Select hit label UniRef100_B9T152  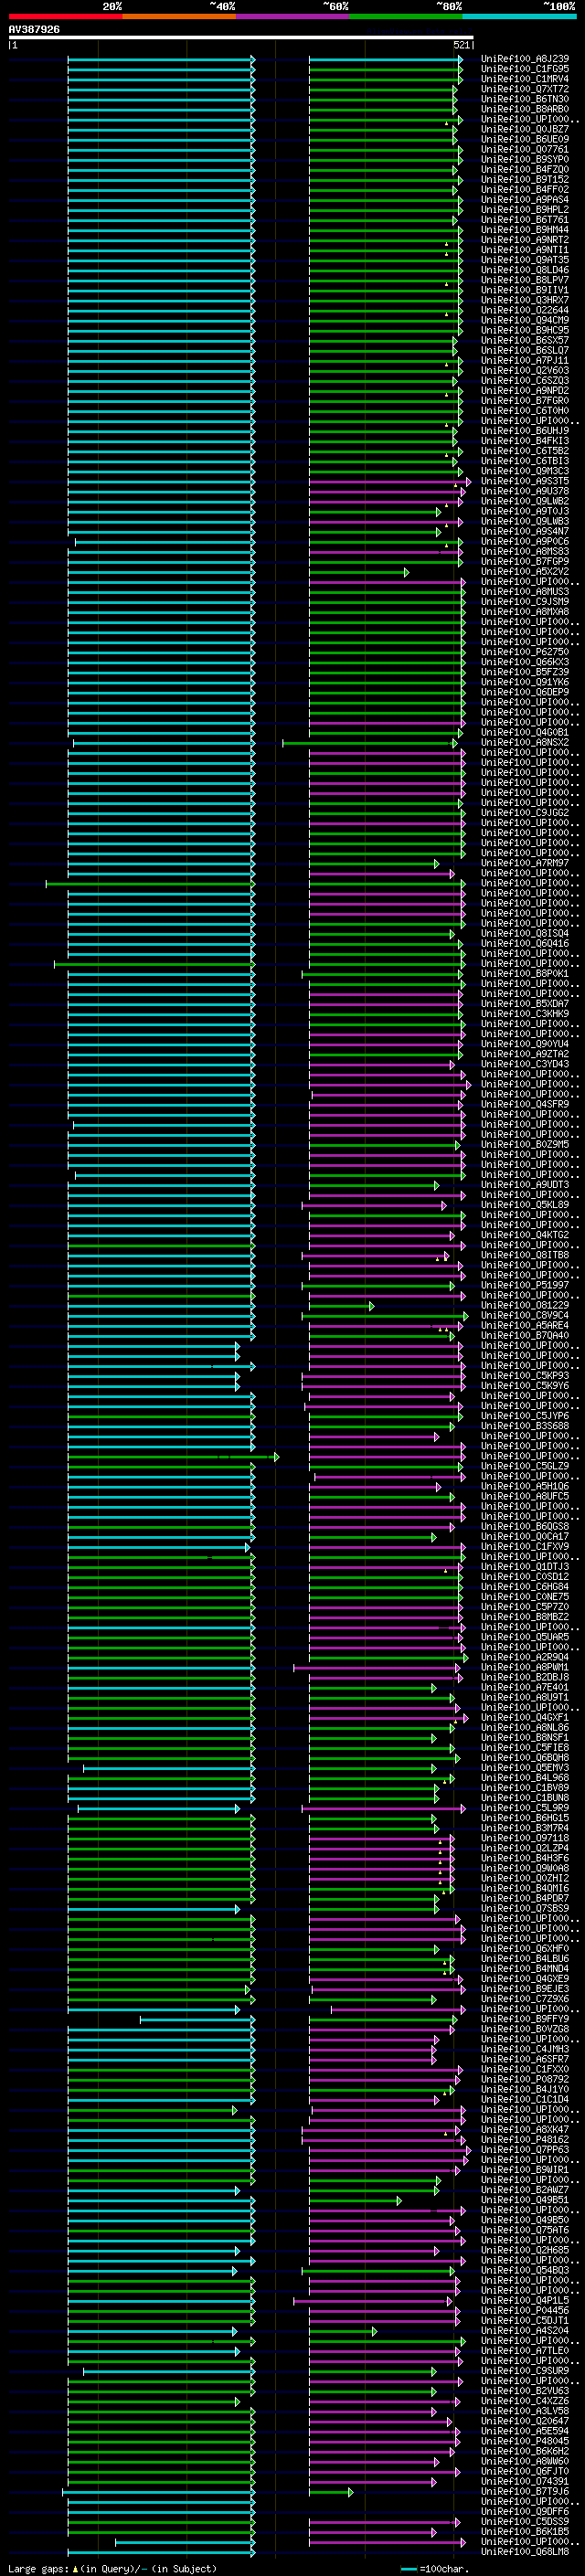coord(525,179)
